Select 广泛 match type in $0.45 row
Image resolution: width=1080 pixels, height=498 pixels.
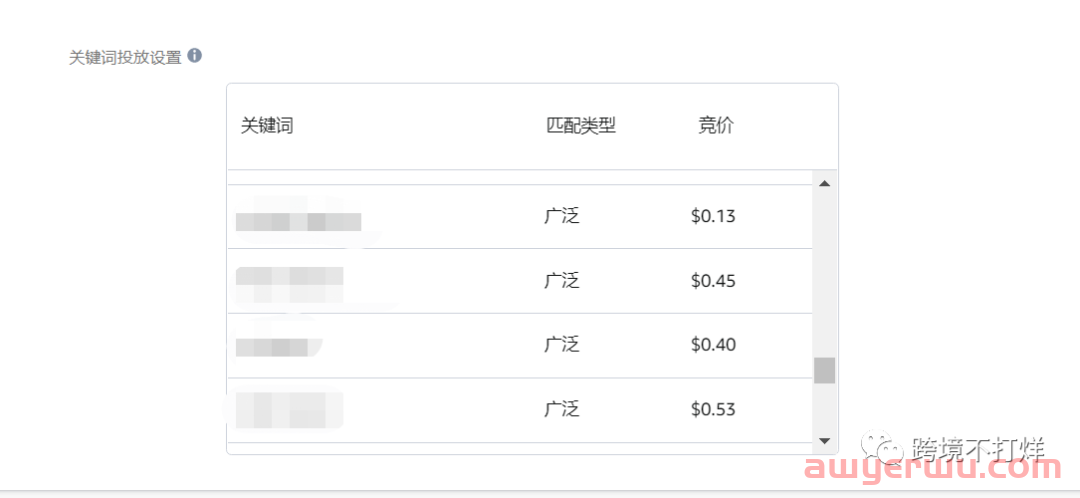pos(562,281)
